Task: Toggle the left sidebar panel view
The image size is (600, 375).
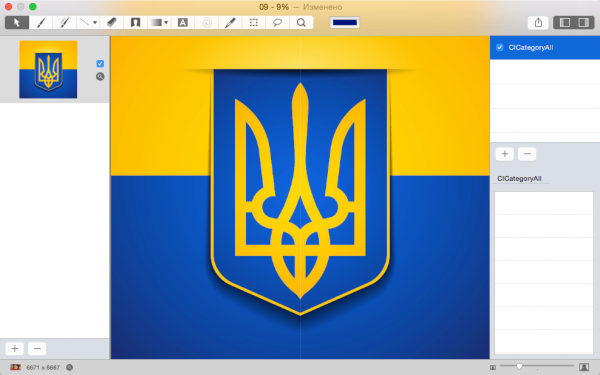Action: tap(565, 23)
